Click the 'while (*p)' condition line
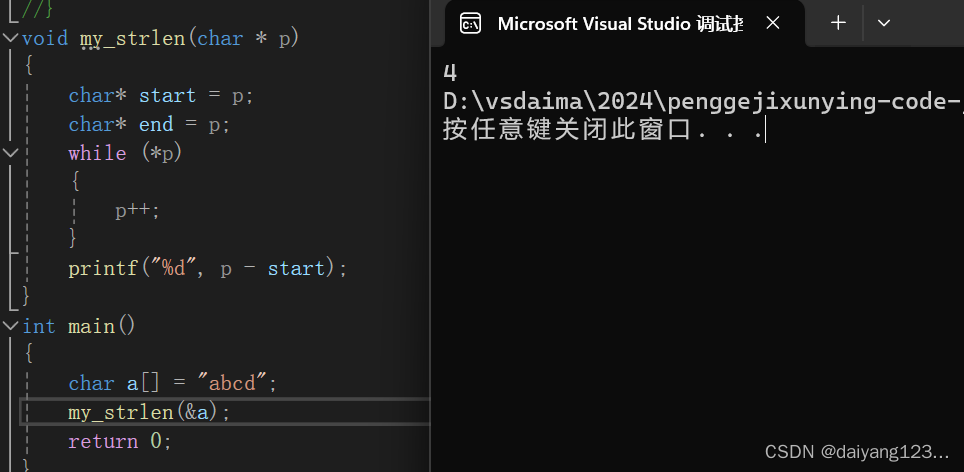The image size is (964, 472). 125,153
